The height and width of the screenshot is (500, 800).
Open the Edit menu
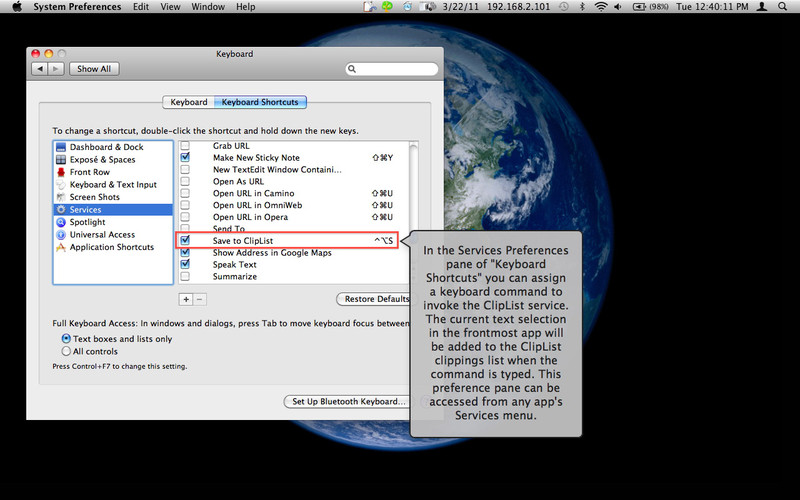(141, 7)
